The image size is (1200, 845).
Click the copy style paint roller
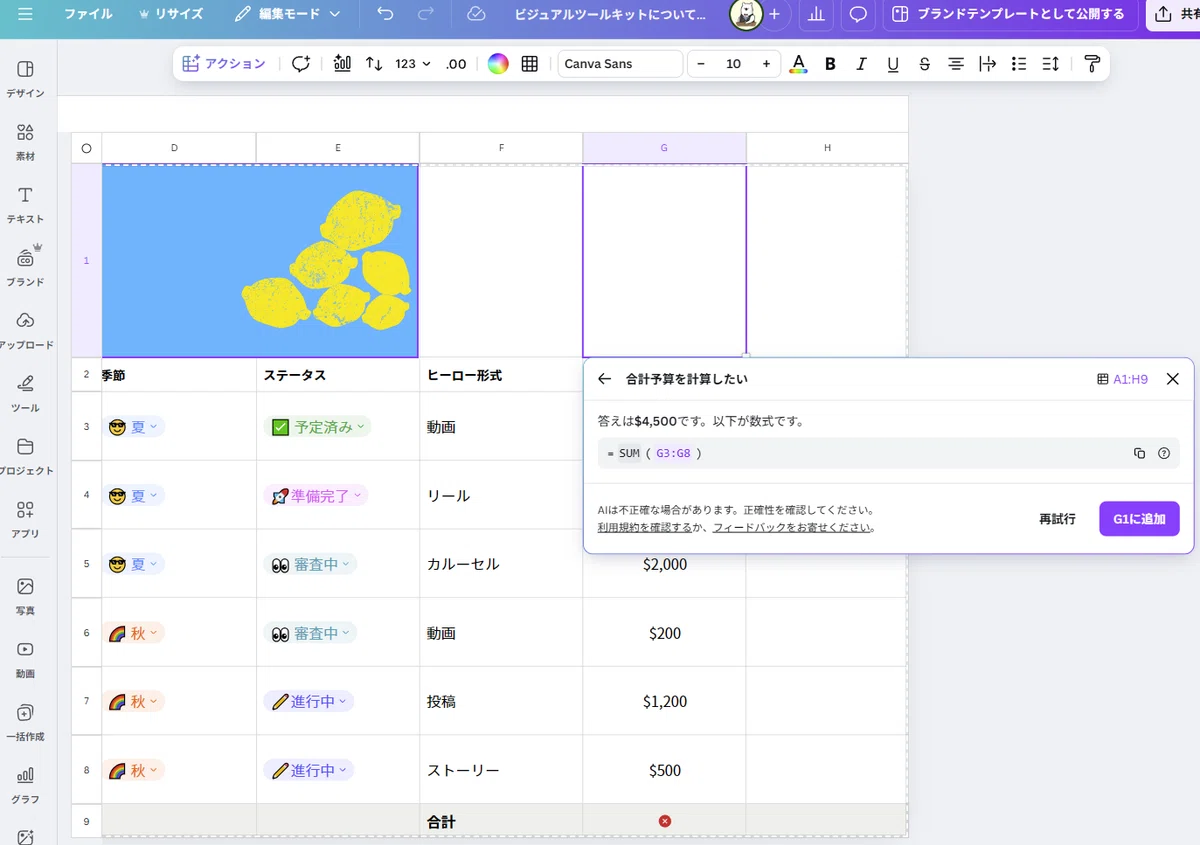pos(1092,63)
